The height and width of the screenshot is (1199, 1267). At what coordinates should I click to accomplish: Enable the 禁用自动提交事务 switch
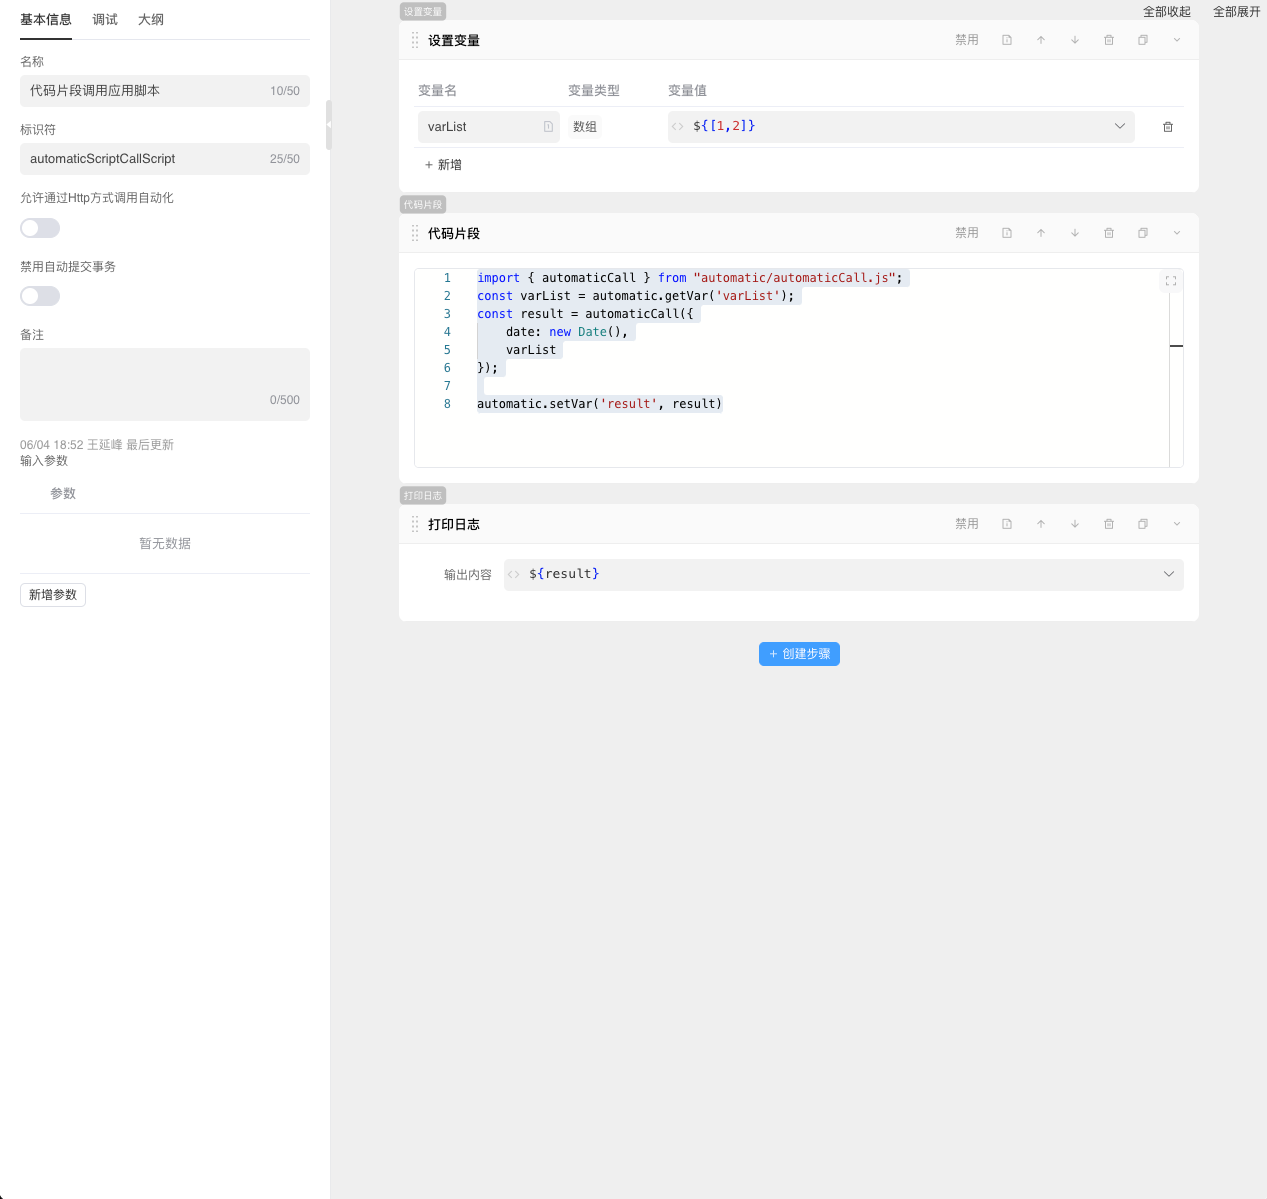(40, 296)
